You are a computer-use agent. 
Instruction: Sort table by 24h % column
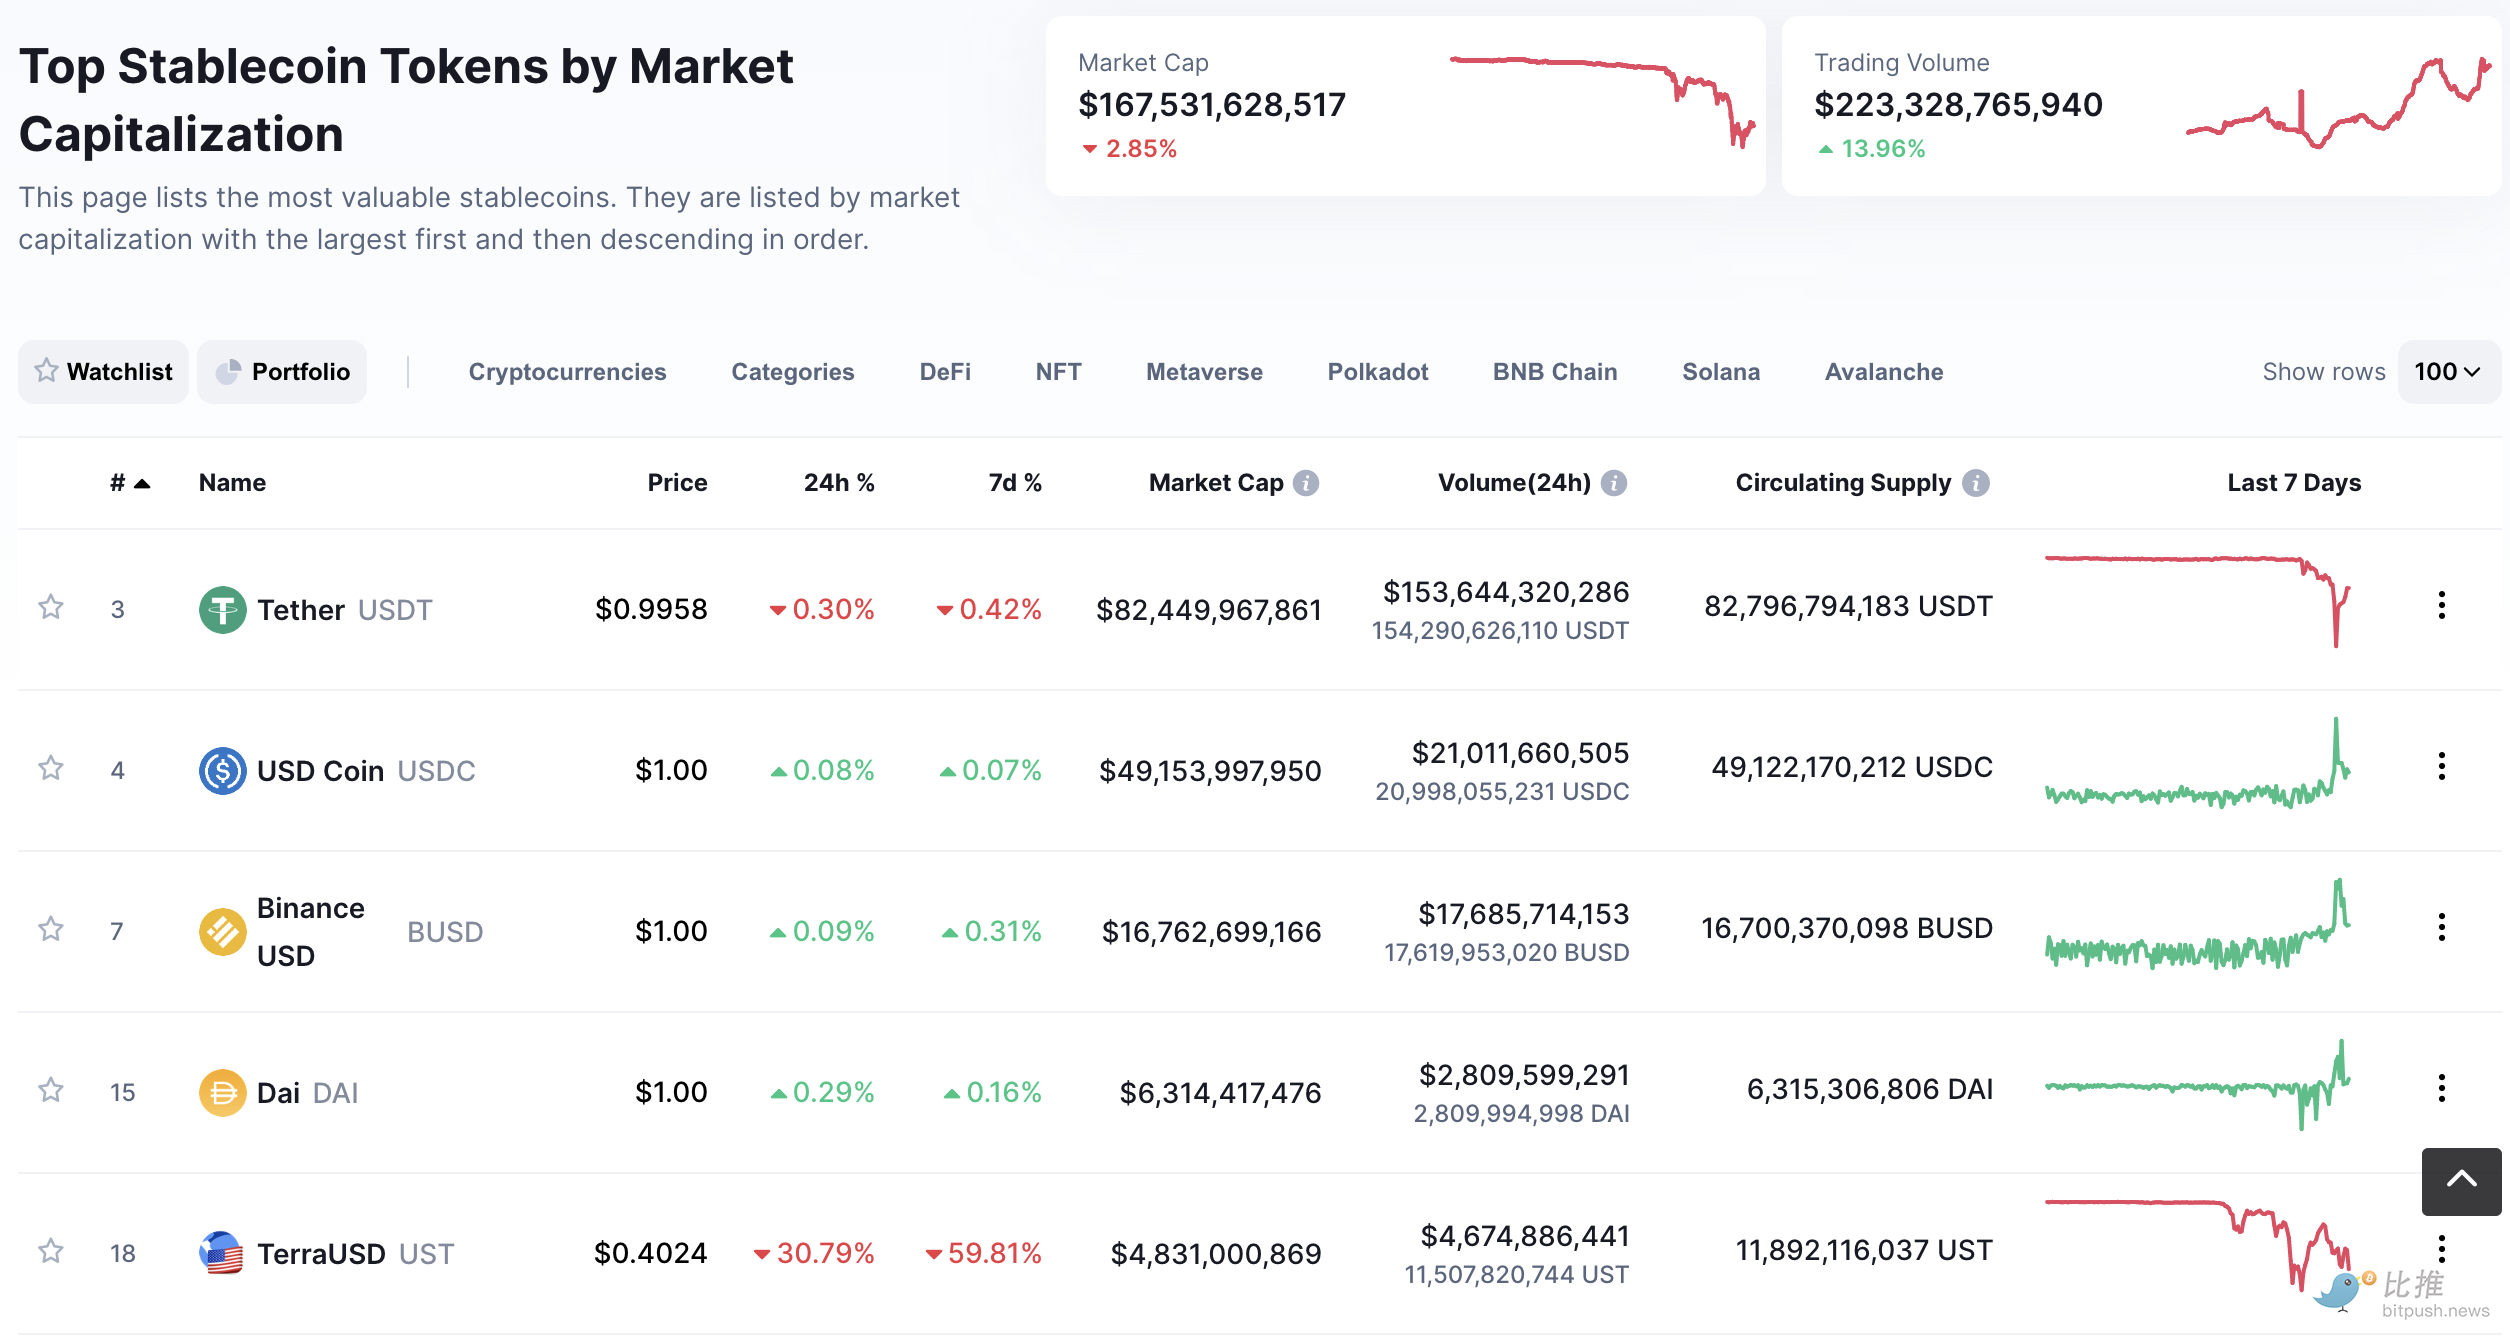(x=839, y=483)
